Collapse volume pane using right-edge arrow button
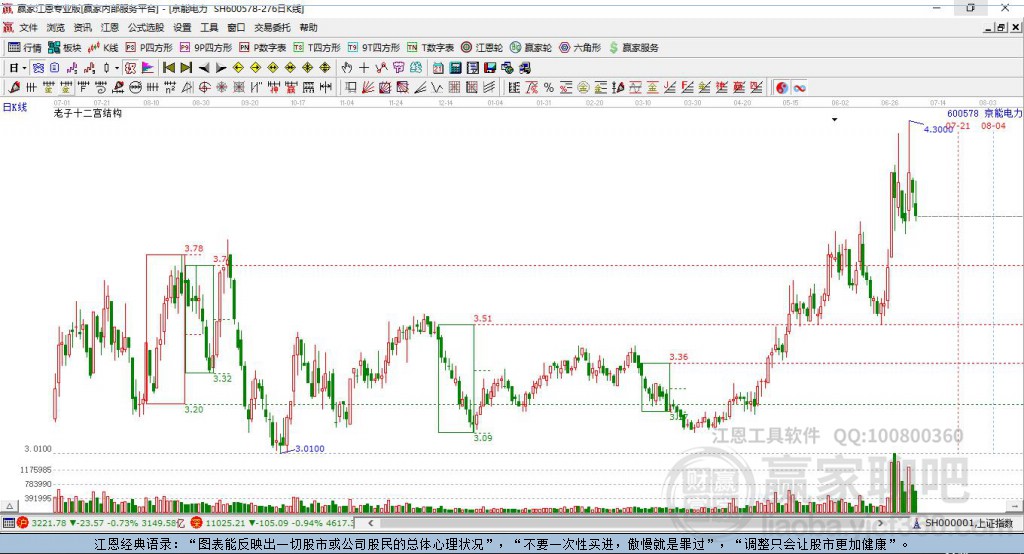 click(1015, 506)
